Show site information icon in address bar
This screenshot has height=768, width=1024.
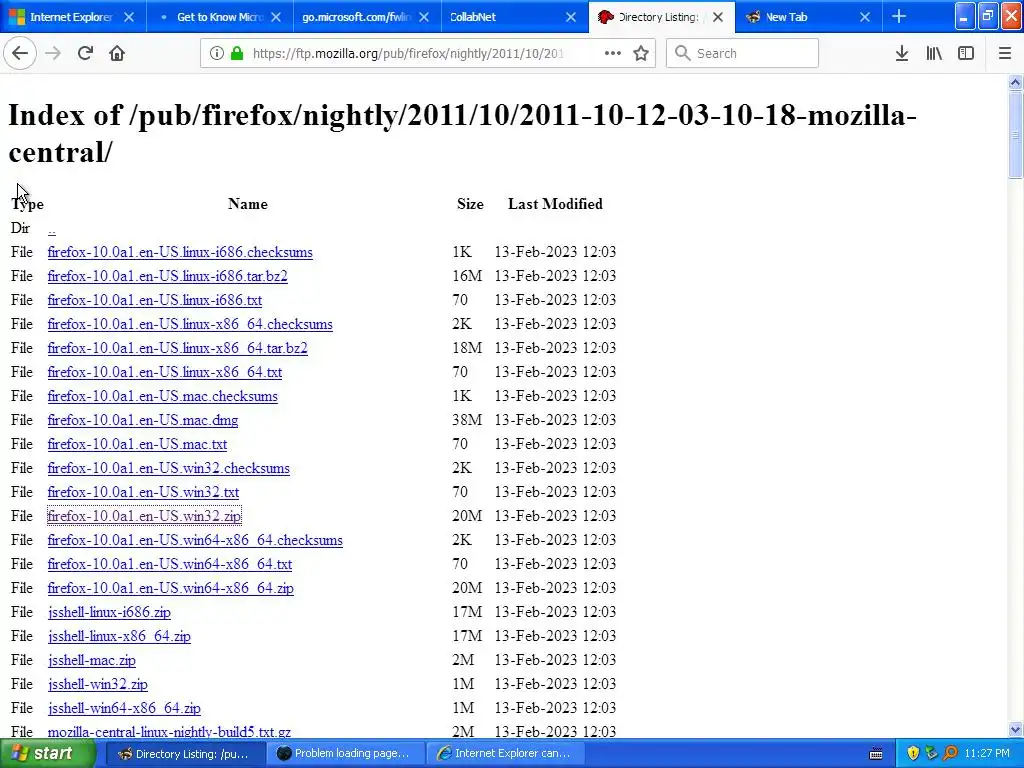point(216,54)
